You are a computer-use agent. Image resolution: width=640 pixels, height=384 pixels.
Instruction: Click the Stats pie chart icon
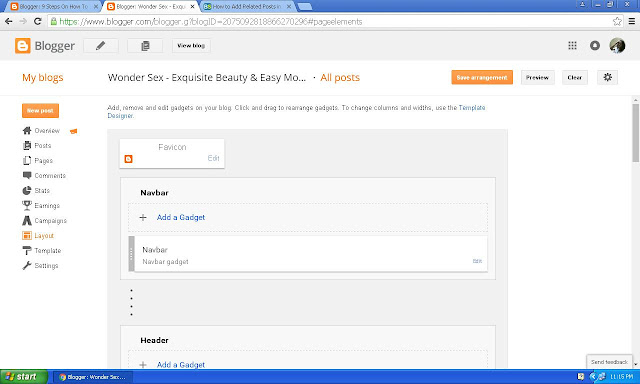27,191
